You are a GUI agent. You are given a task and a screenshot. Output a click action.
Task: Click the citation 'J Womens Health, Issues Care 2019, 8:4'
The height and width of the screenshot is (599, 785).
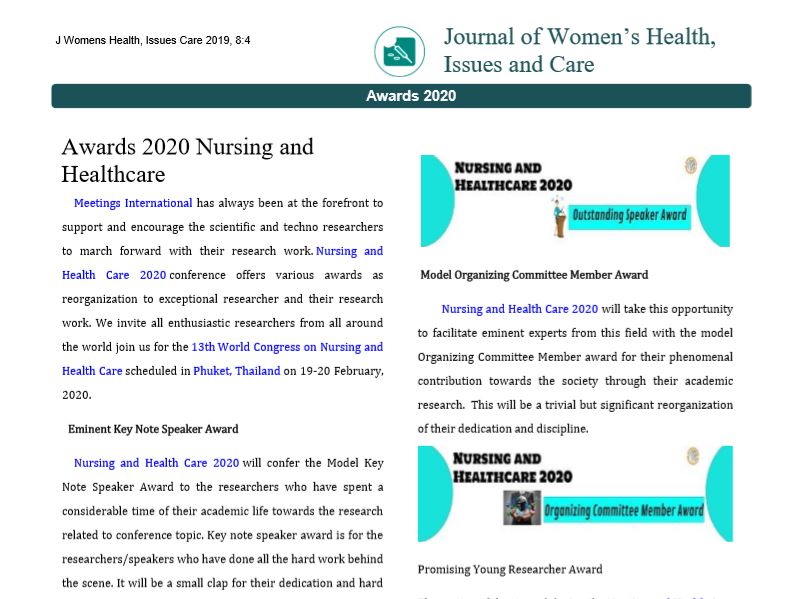tap(153, 40)
